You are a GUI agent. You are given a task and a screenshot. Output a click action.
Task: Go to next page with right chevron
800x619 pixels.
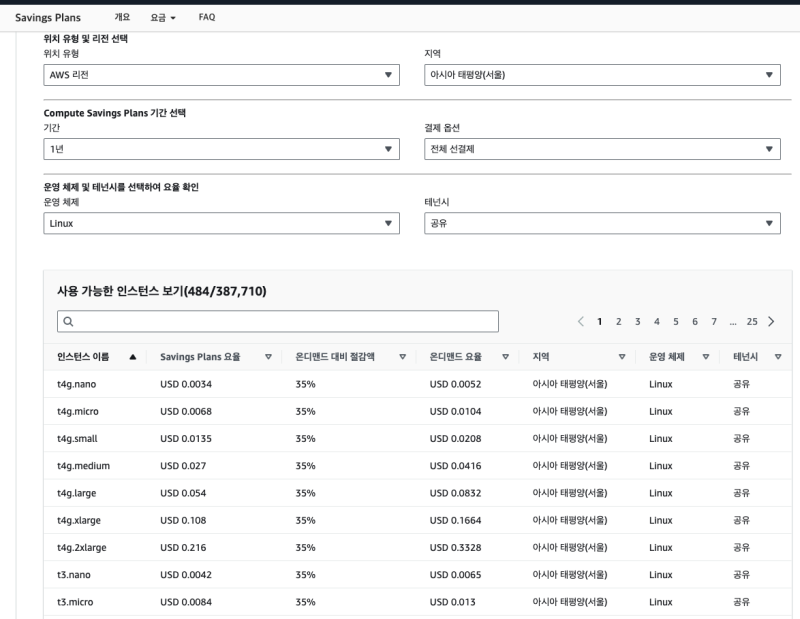point(771,321)
